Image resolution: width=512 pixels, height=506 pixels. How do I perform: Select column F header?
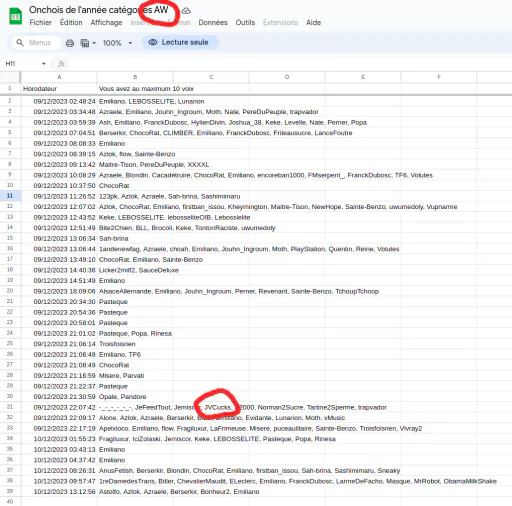click(439, 77)
